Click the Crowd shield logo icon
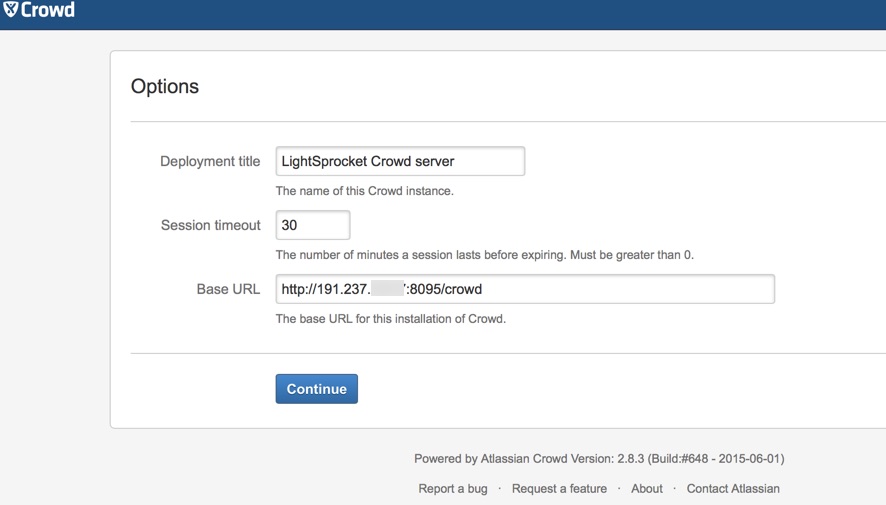This screenshot has width=886, height=505. (x=11, y=10)
